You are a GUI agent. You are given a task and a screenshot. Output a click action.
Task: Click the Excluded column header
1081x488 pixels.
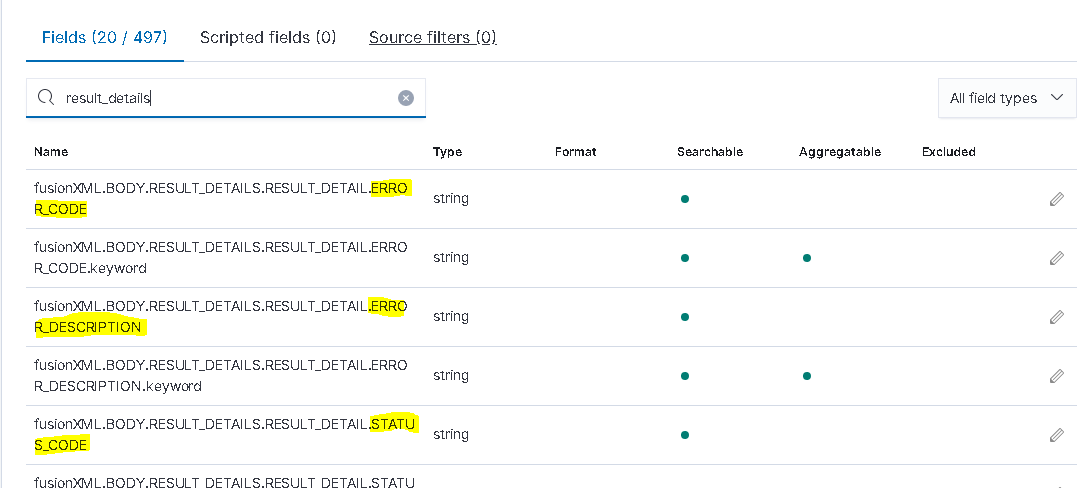pyautogui.click(x=948, y=152)
